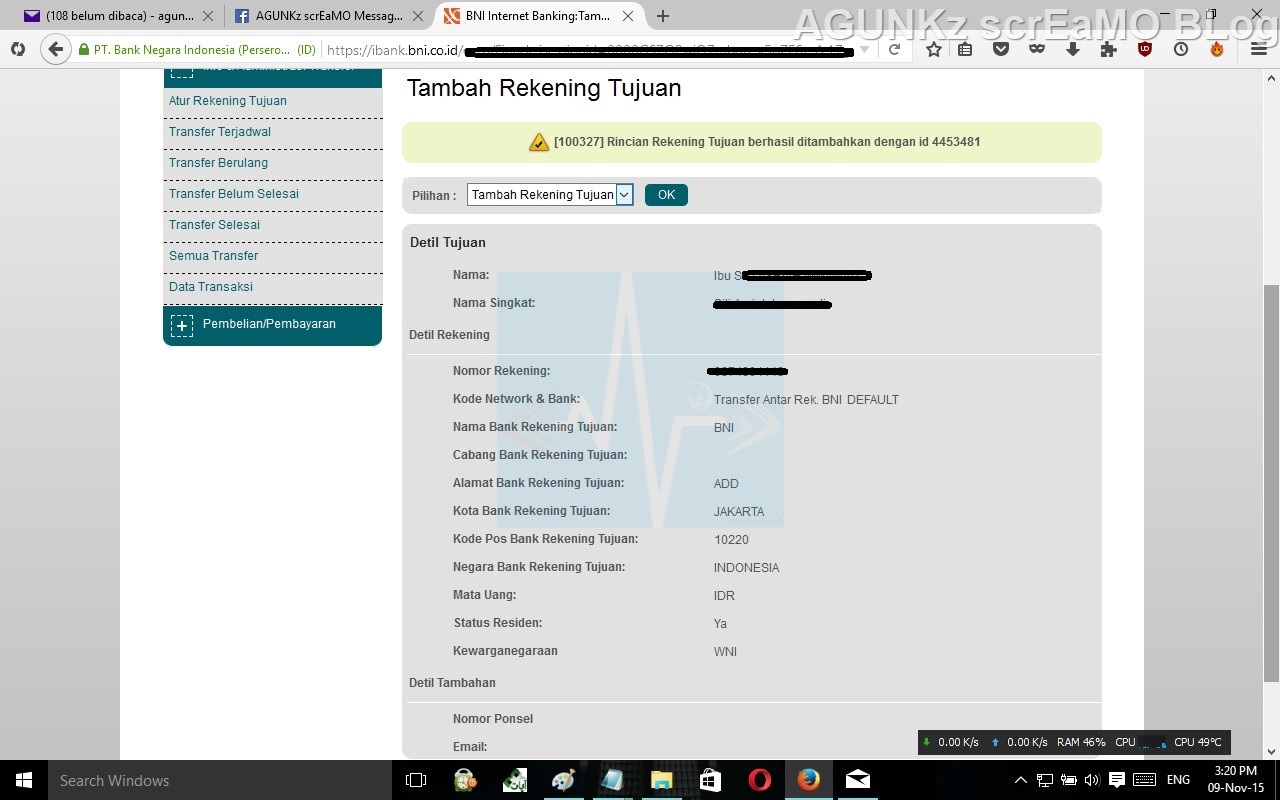Launch Opera browser from the taskbar

[759, 780]
